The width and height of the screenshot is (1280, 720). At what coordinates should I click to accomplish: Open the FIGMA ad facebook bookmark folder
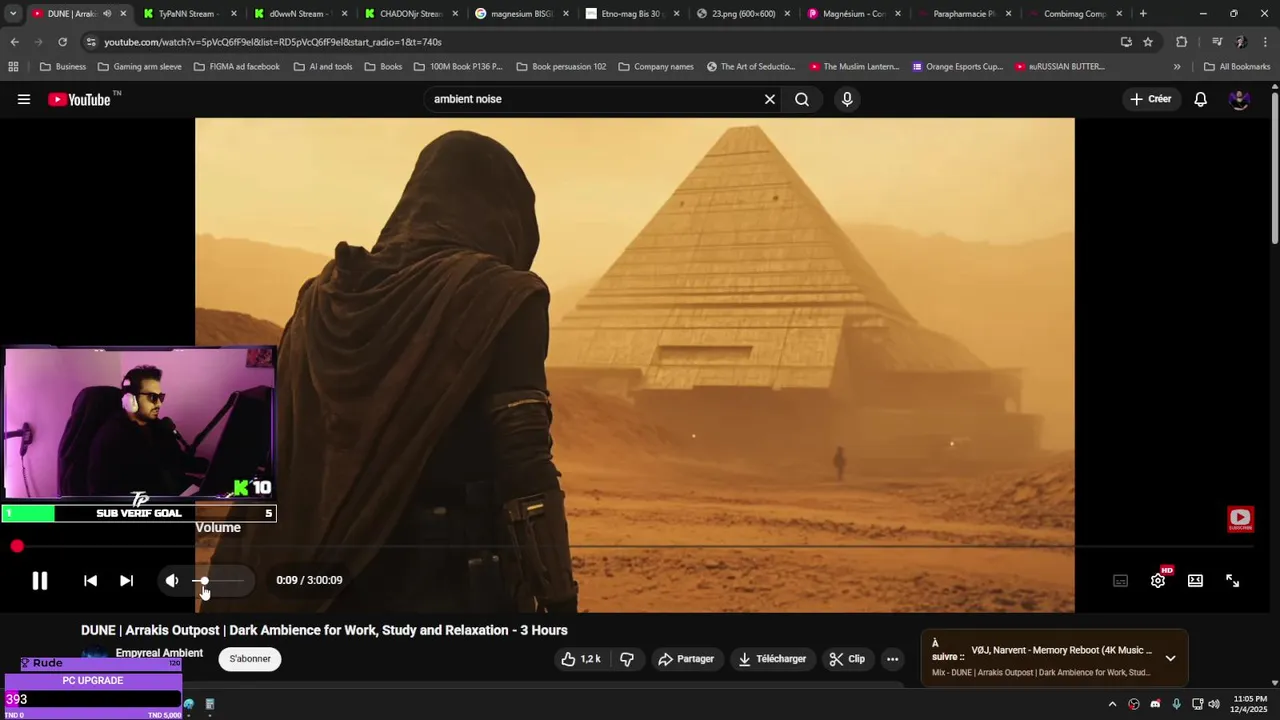[x=236, y=67]
